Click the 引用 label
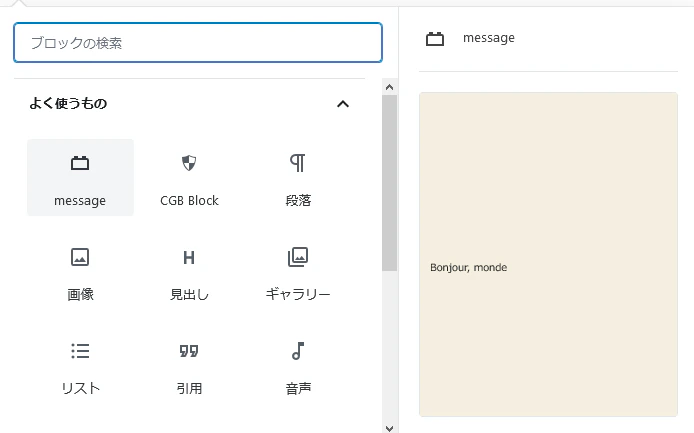Image resolution: width=694 pixels, height=433 pixels. point(189,388)
